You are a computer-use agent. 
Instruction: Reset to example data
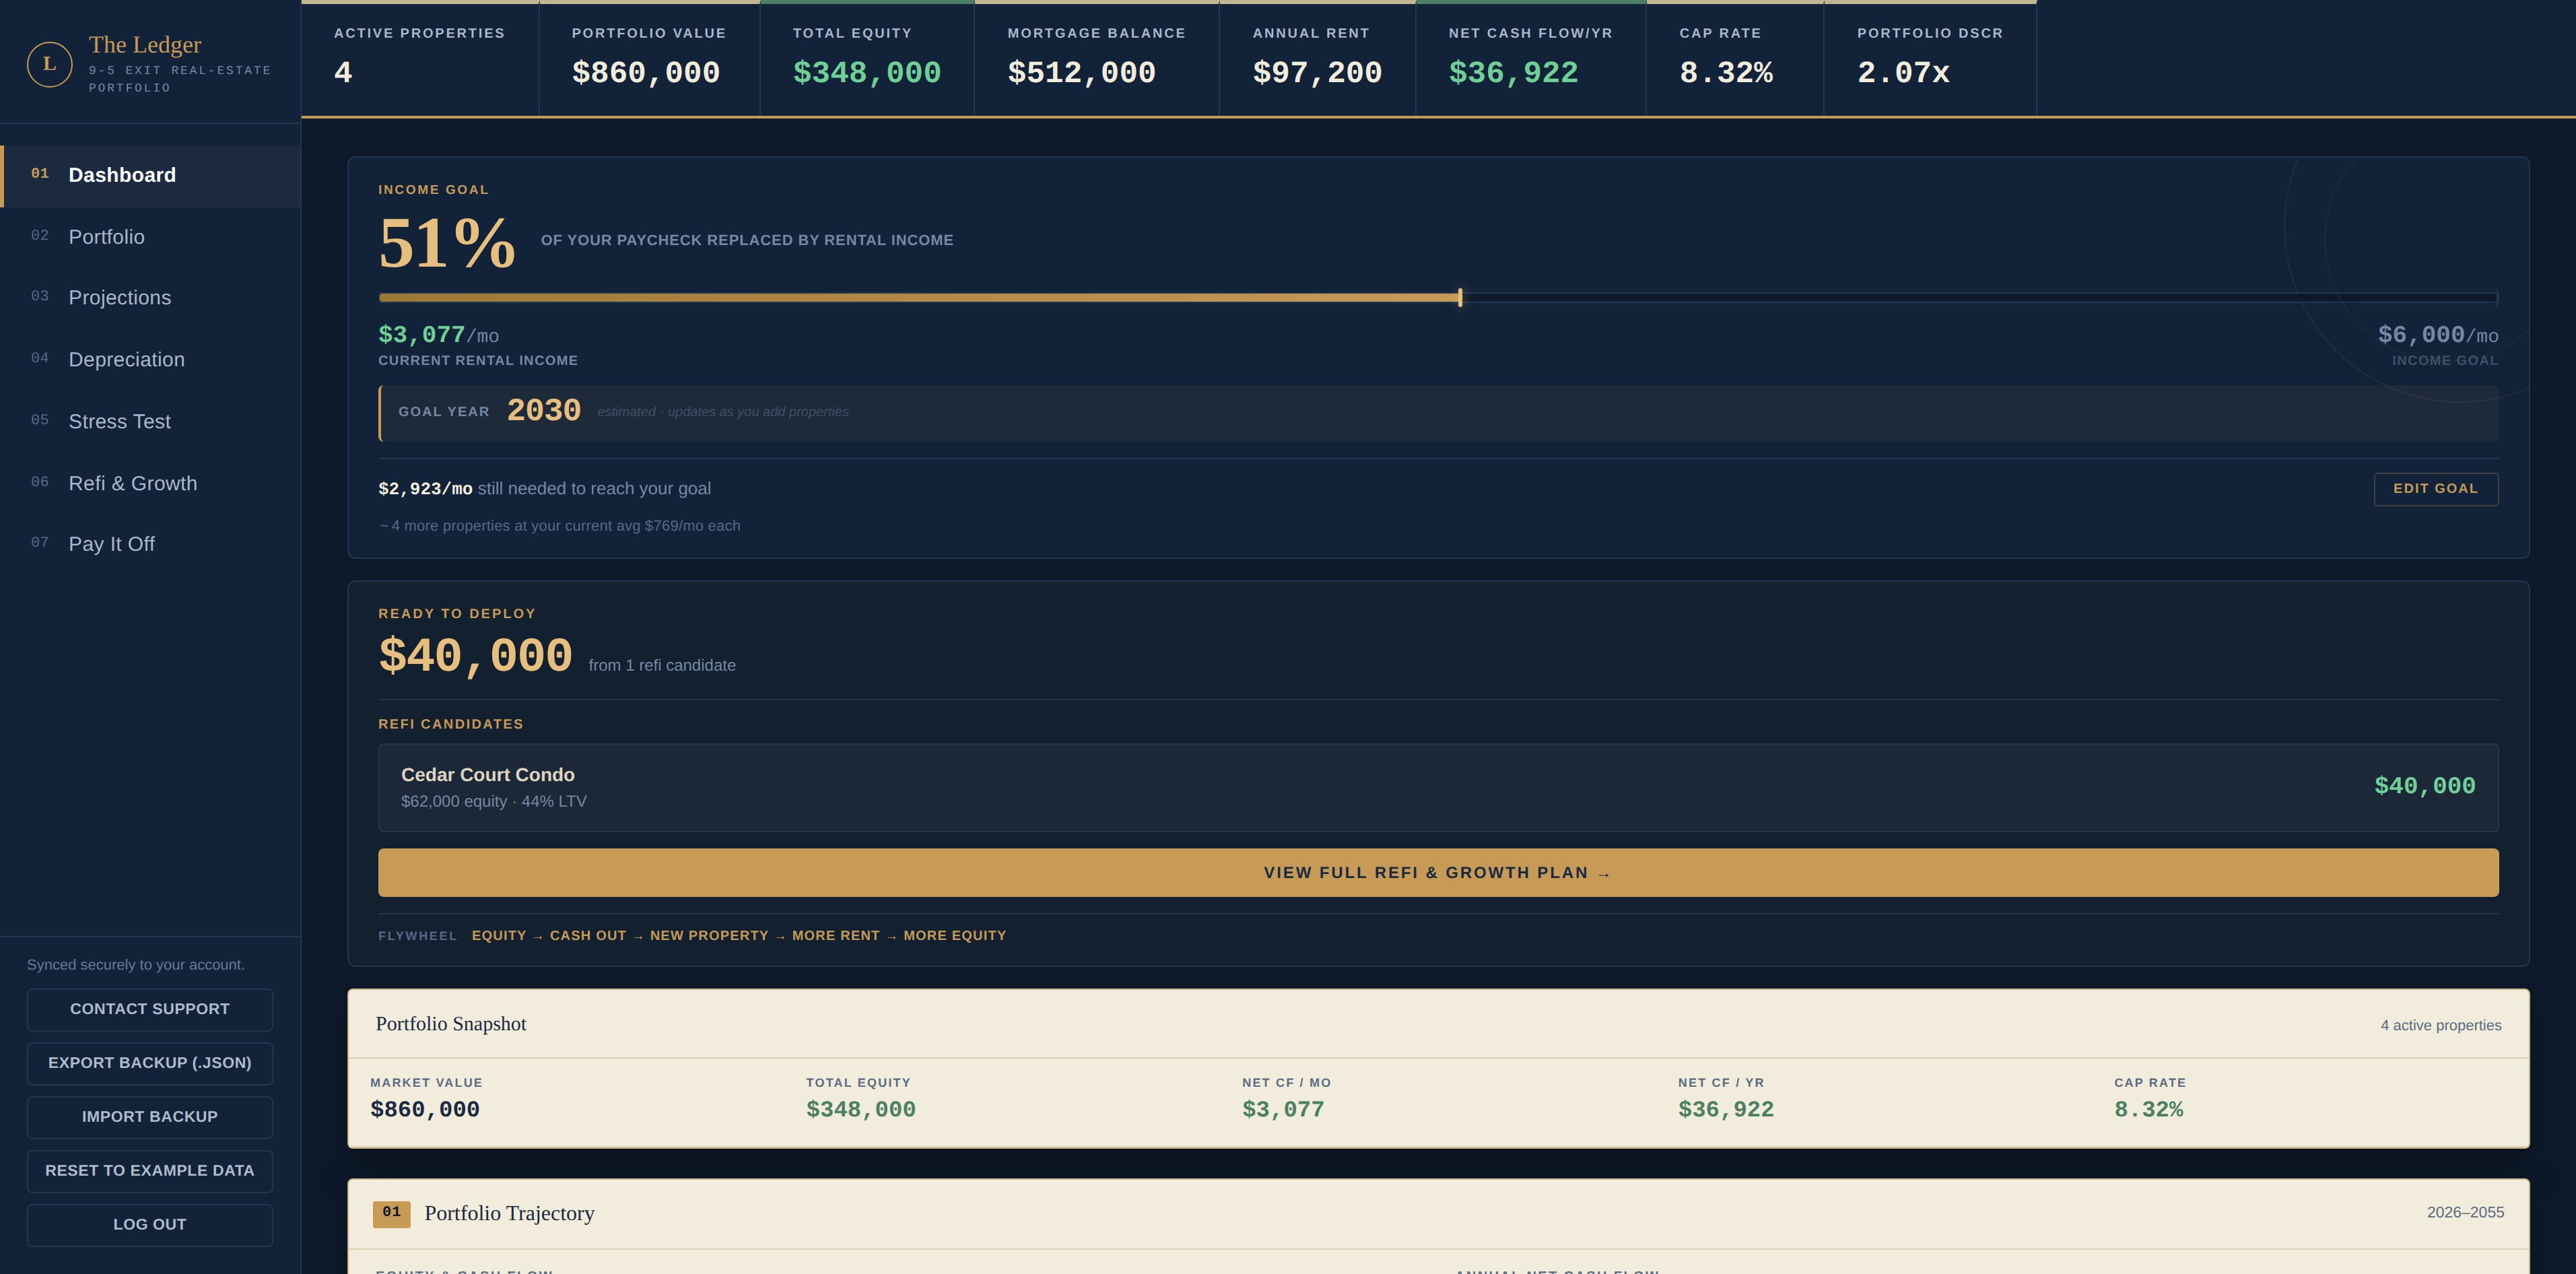pyautogui.click(x=150, y=1171)
